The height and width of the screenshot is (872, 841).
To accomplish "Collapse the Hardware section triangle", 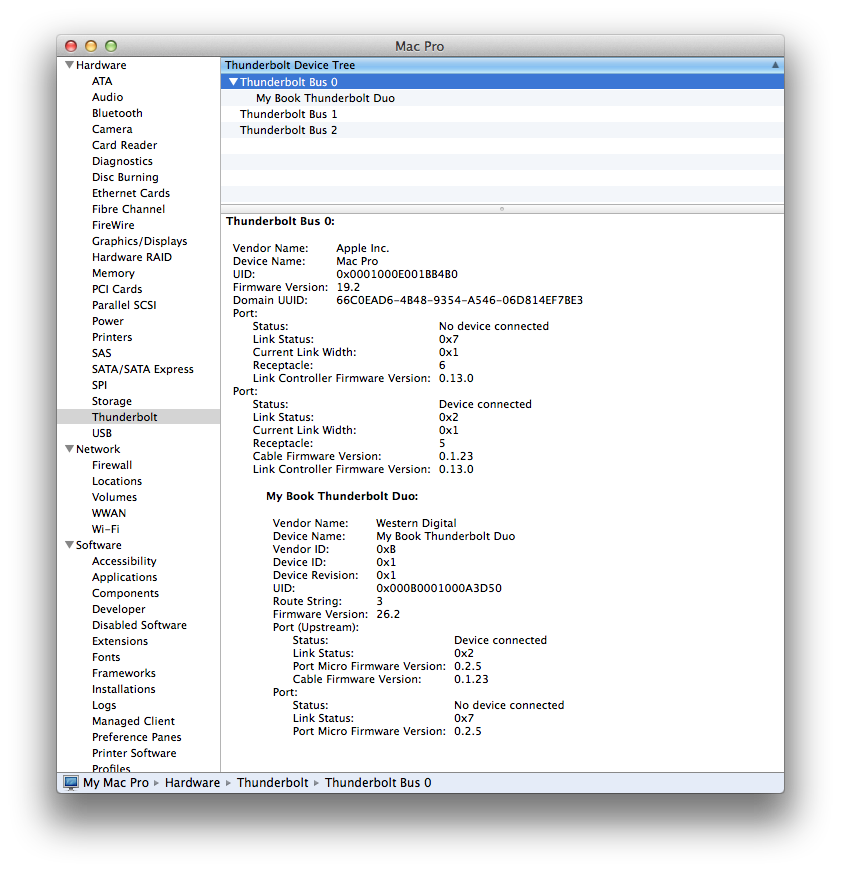I will 70,65.
